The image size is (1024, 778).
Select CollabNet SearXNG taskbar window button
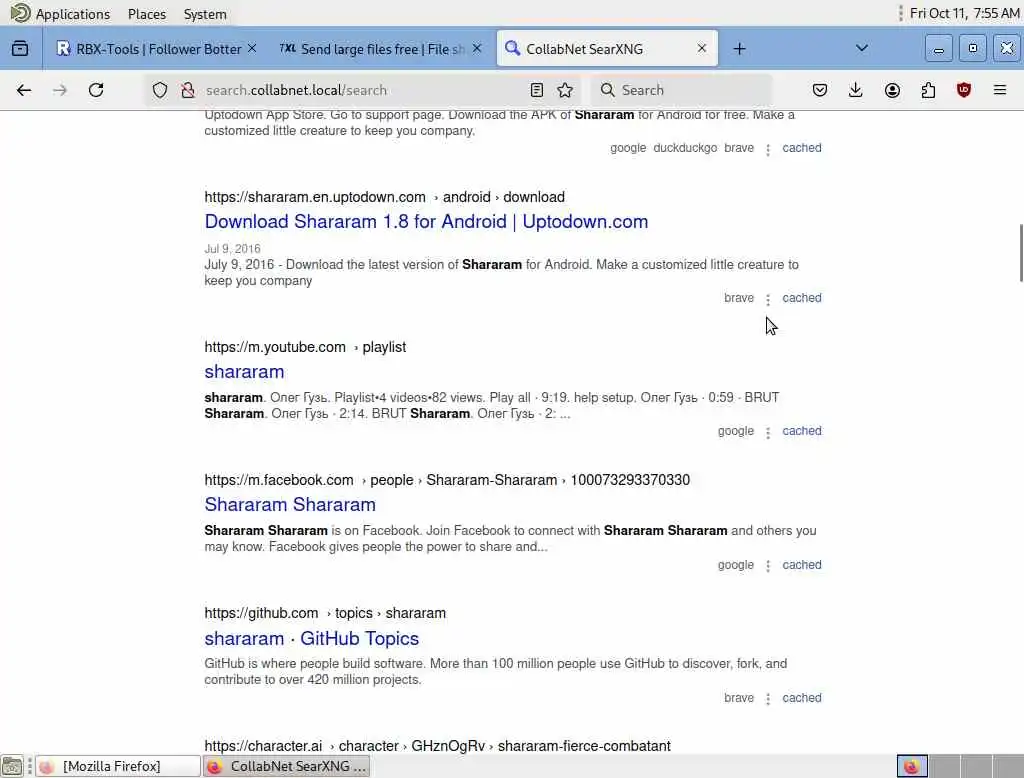point(287,766)
